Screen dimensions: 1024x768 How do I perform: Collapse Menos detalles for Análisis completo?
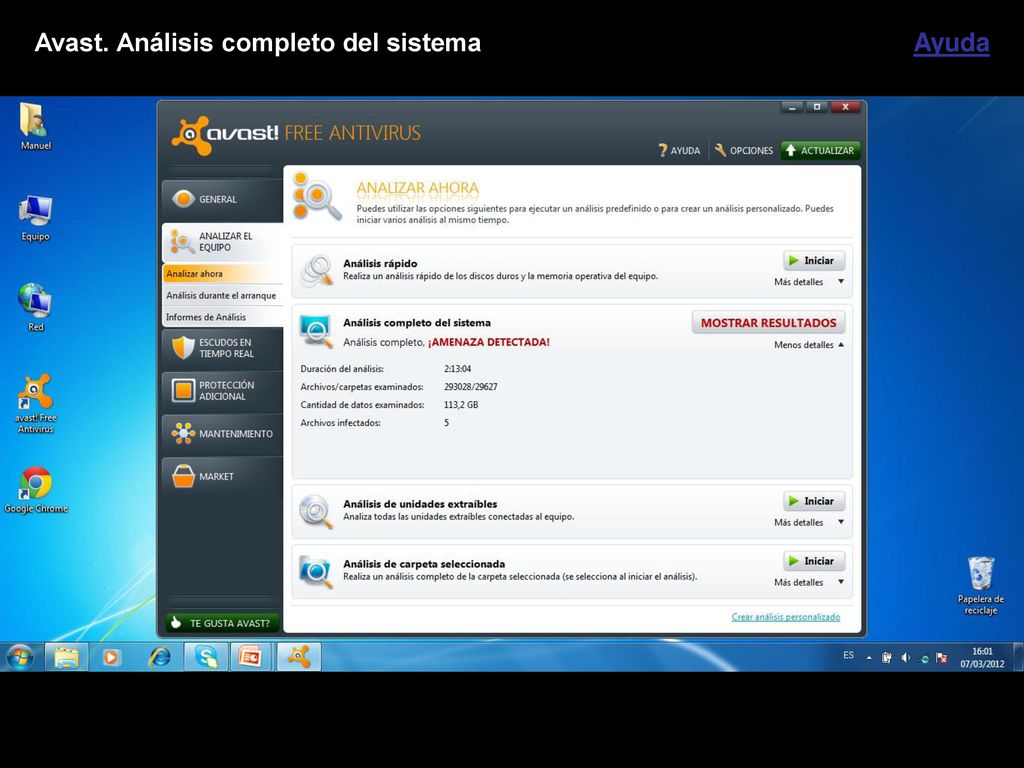click(x=809, y=345)
